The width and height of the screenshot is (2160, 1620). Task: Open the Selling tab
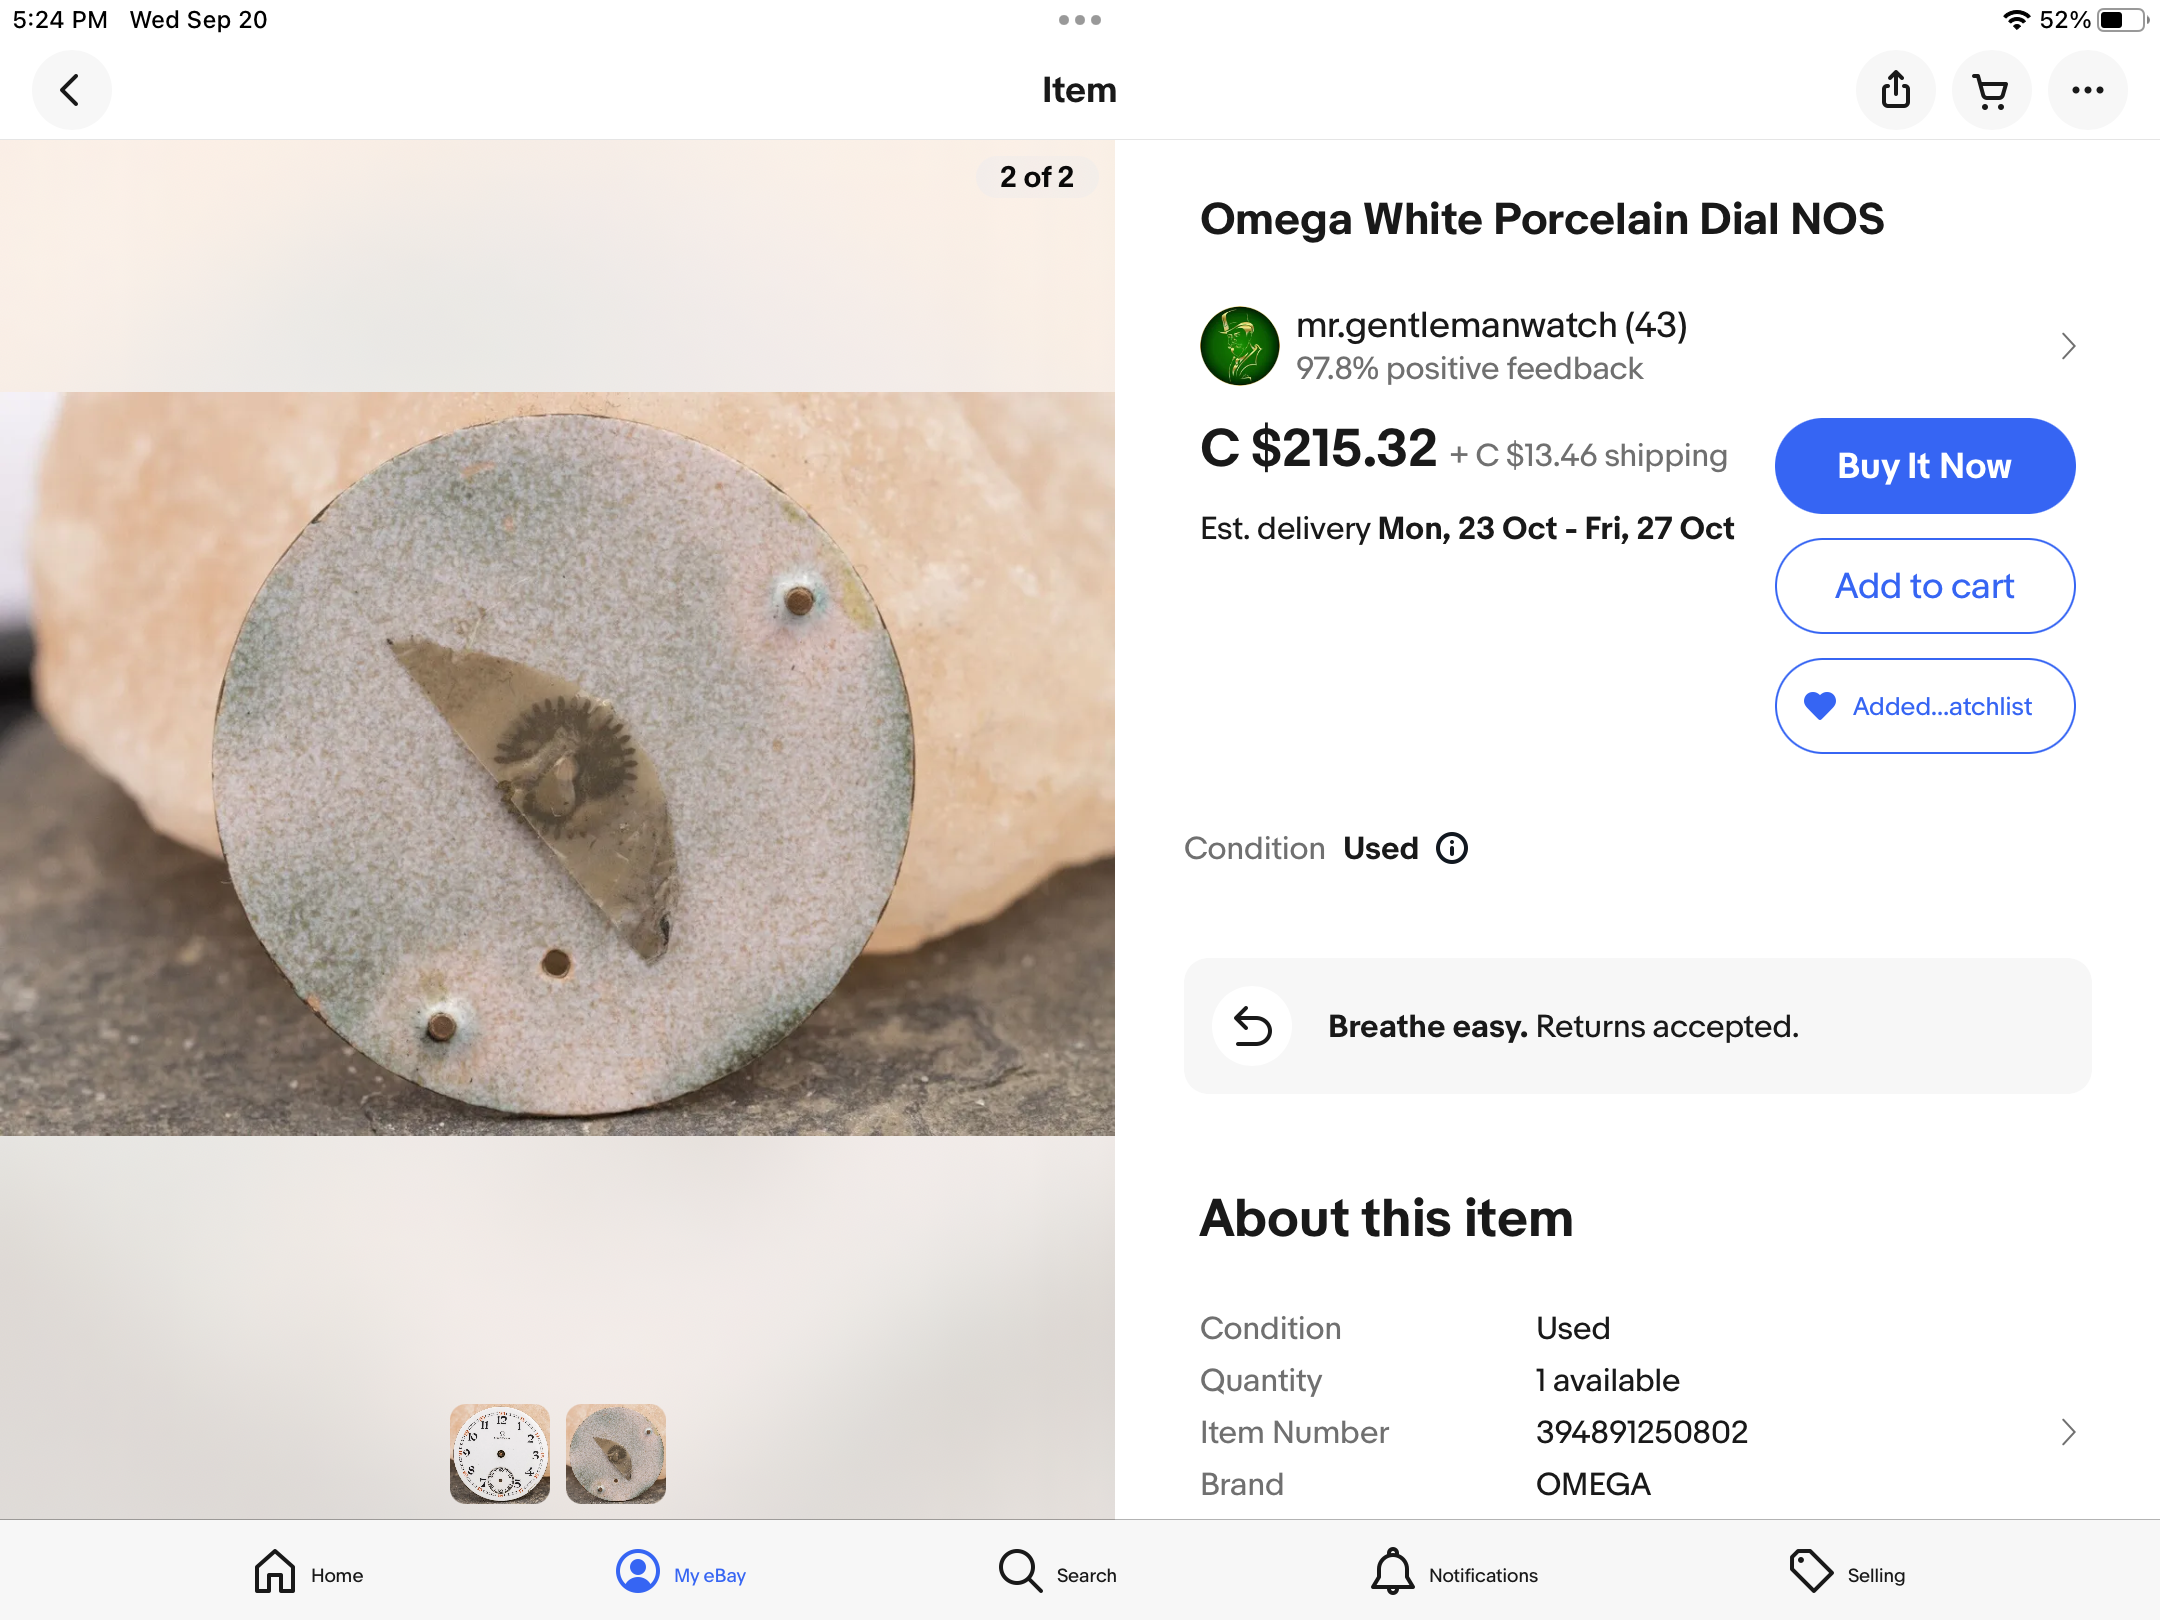(1847, 1572)
